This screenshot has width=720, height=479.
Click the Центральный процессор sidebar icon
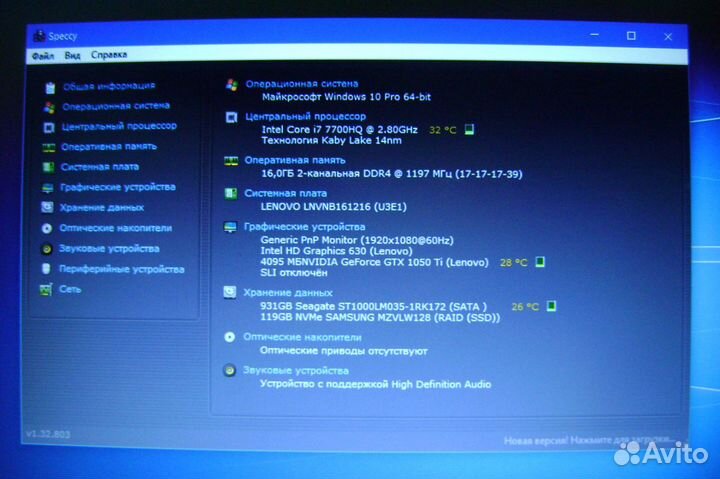click(x=49, y=127)
